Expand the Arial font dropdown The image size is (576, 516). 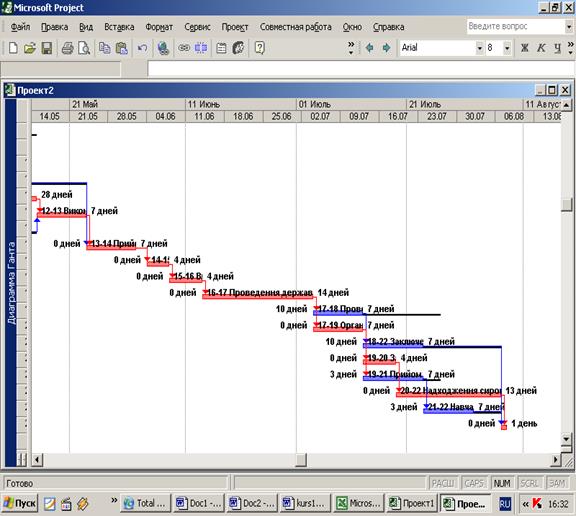(x=479, y=48)
